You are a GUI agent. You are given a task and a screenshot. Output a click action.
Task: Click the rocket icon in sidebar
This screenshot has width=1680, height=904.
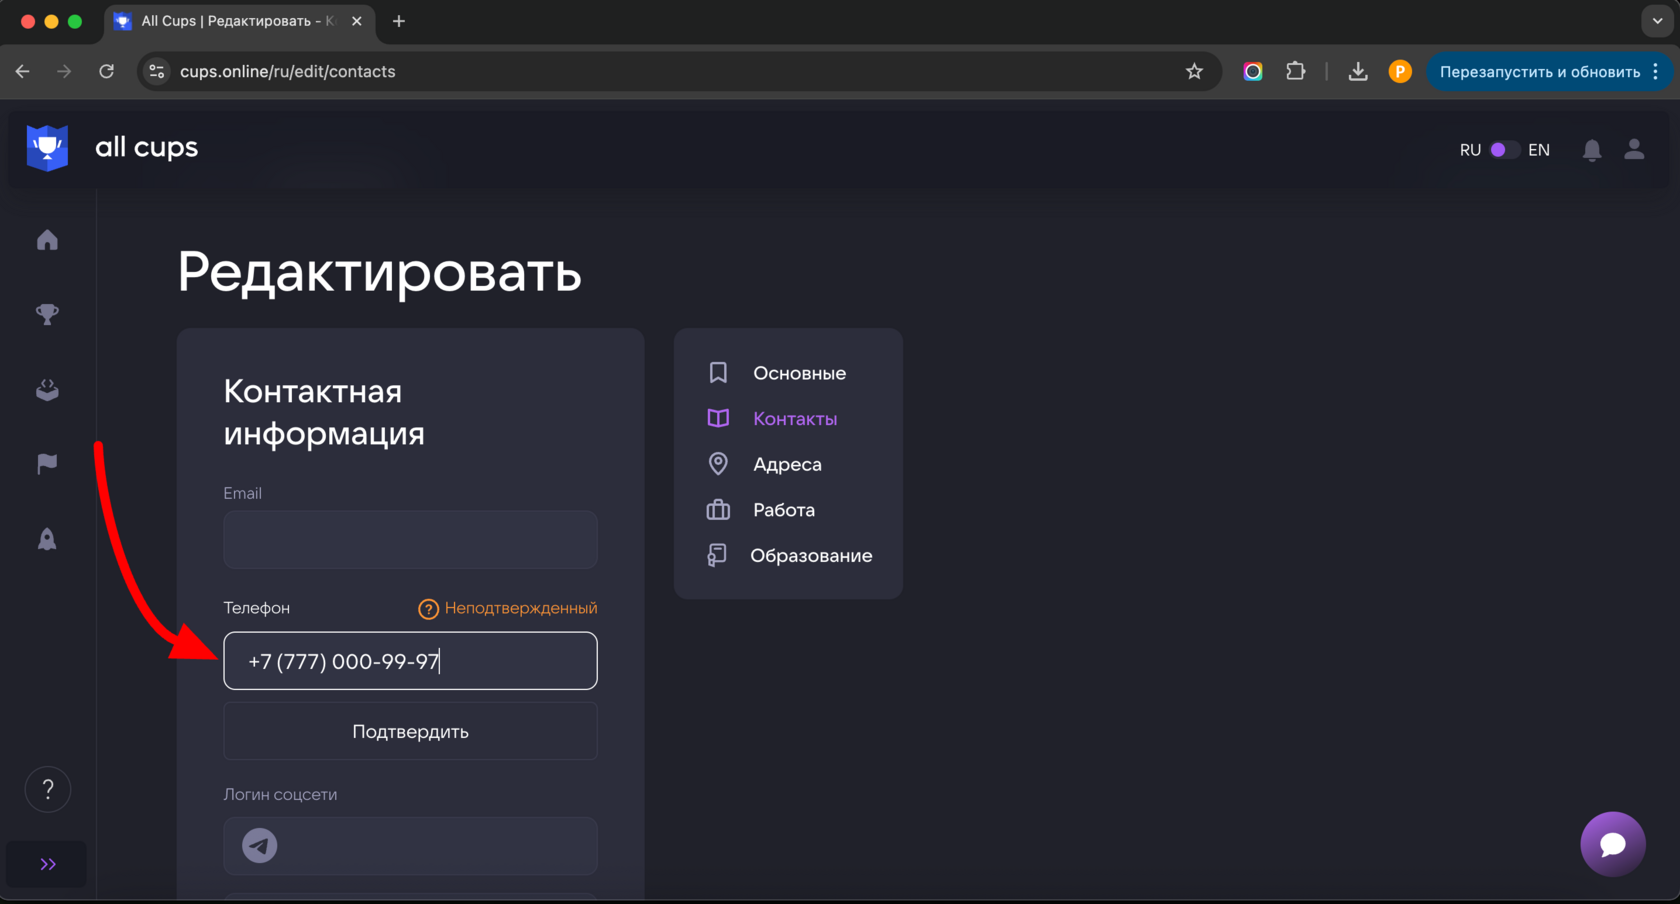point(47,539)
